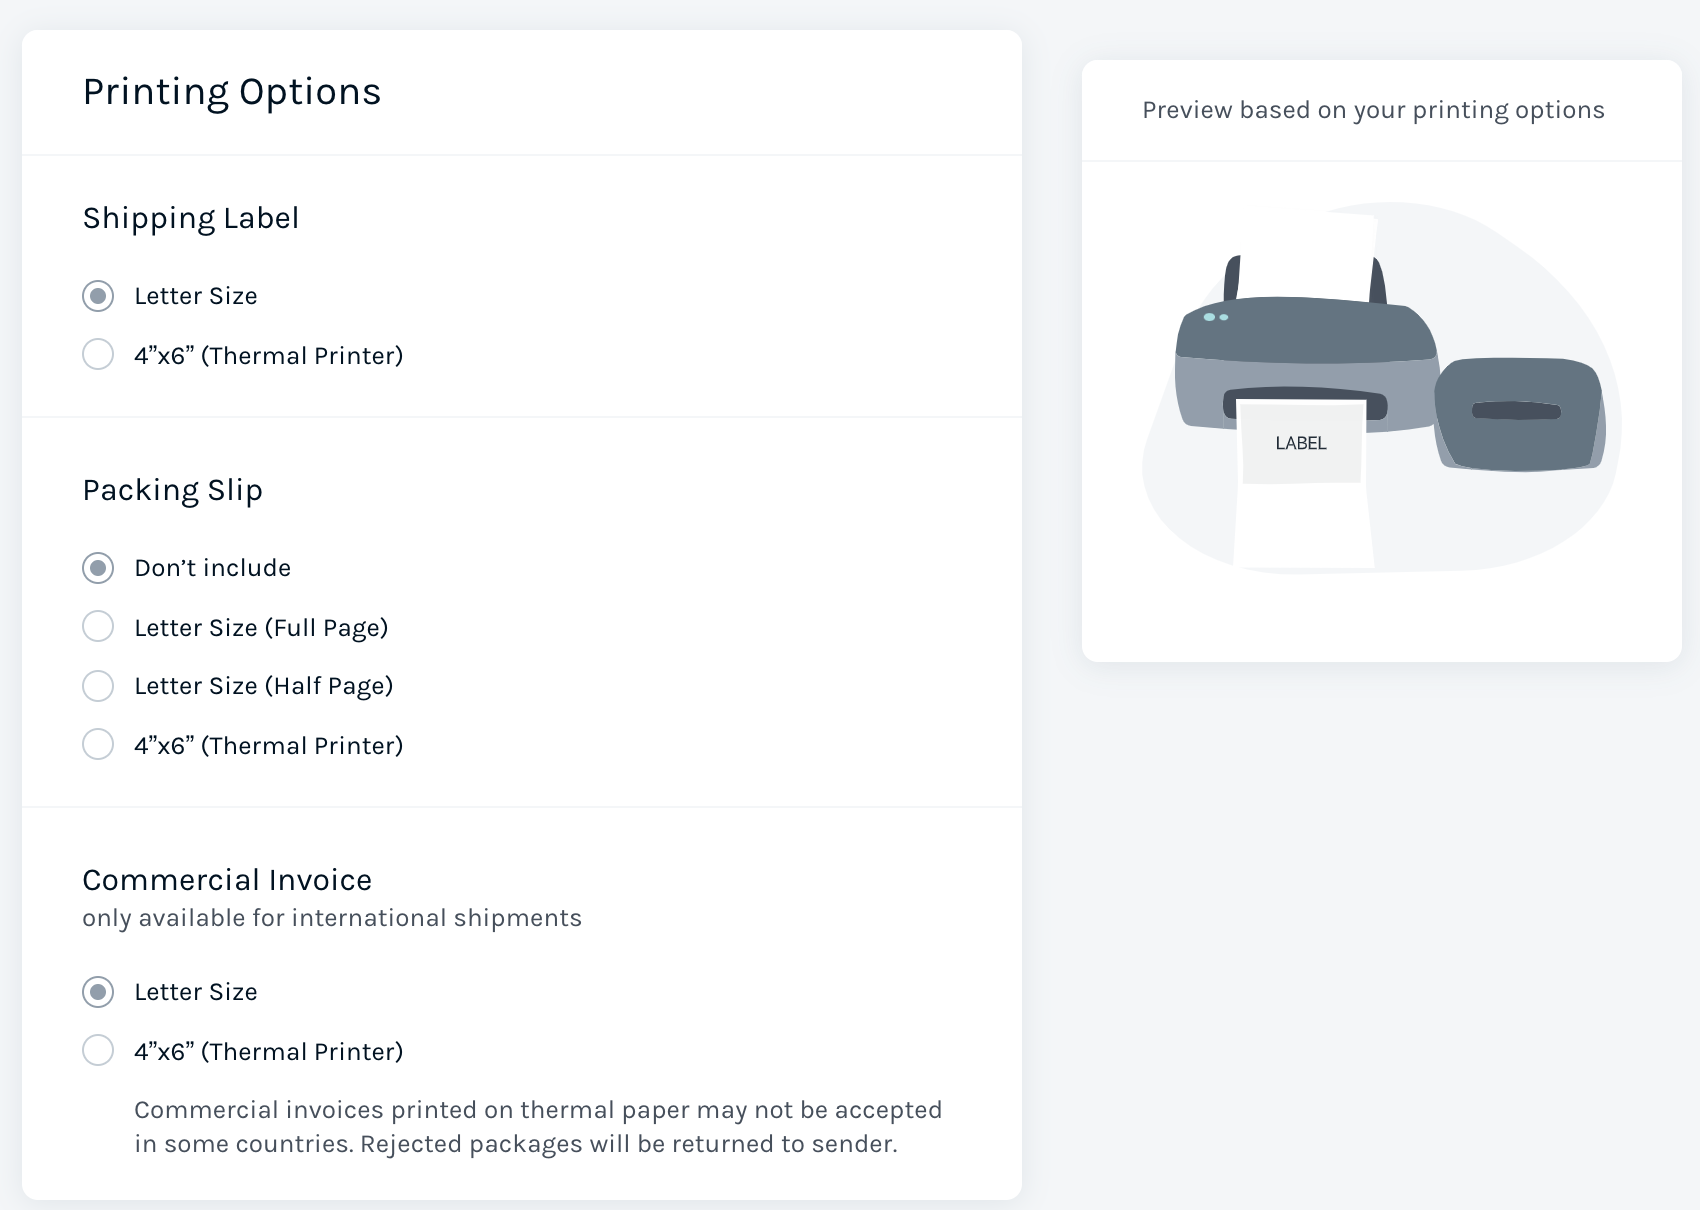Click the Shipping Label section title
This screenshot has width=1700, height=1210.
pos(190,218)
